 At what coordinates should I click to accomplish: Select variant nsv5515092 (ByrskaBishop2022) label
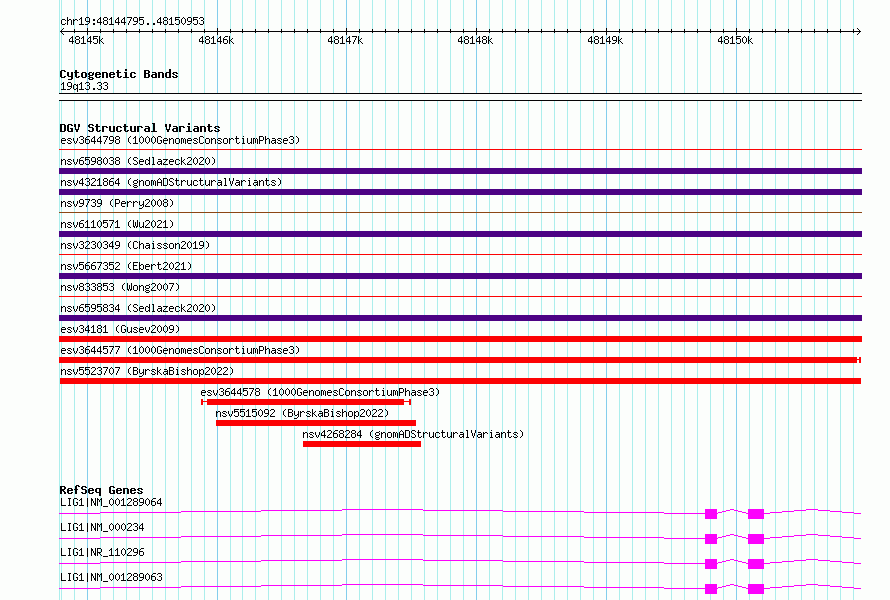click(302, 413)
